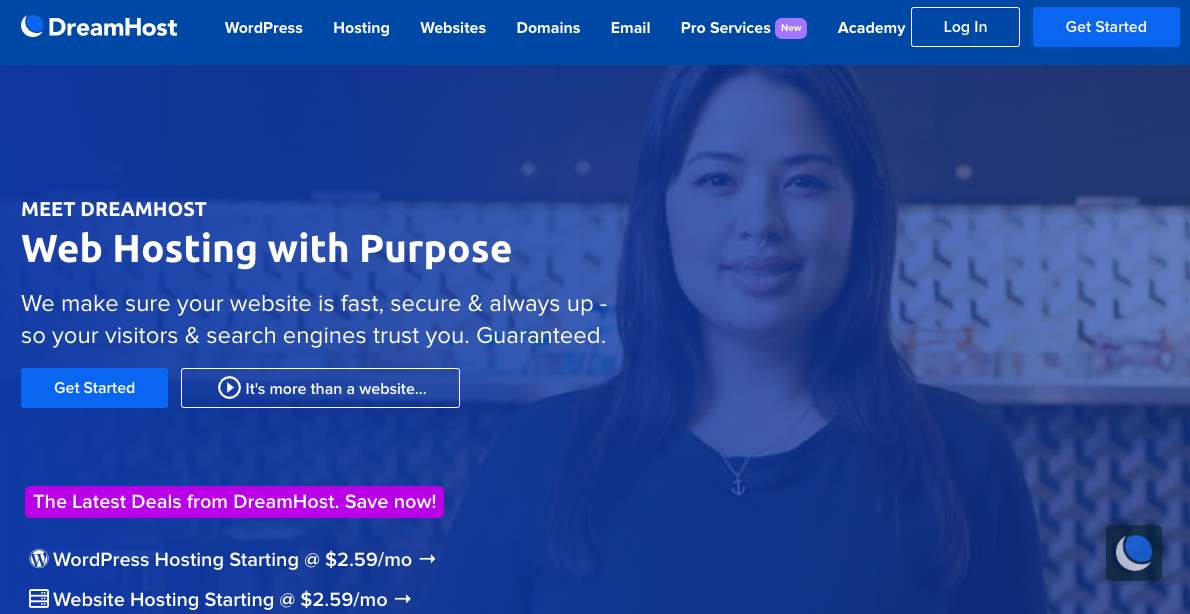
Task: Click the play circle icon
Action: point(229,388)
